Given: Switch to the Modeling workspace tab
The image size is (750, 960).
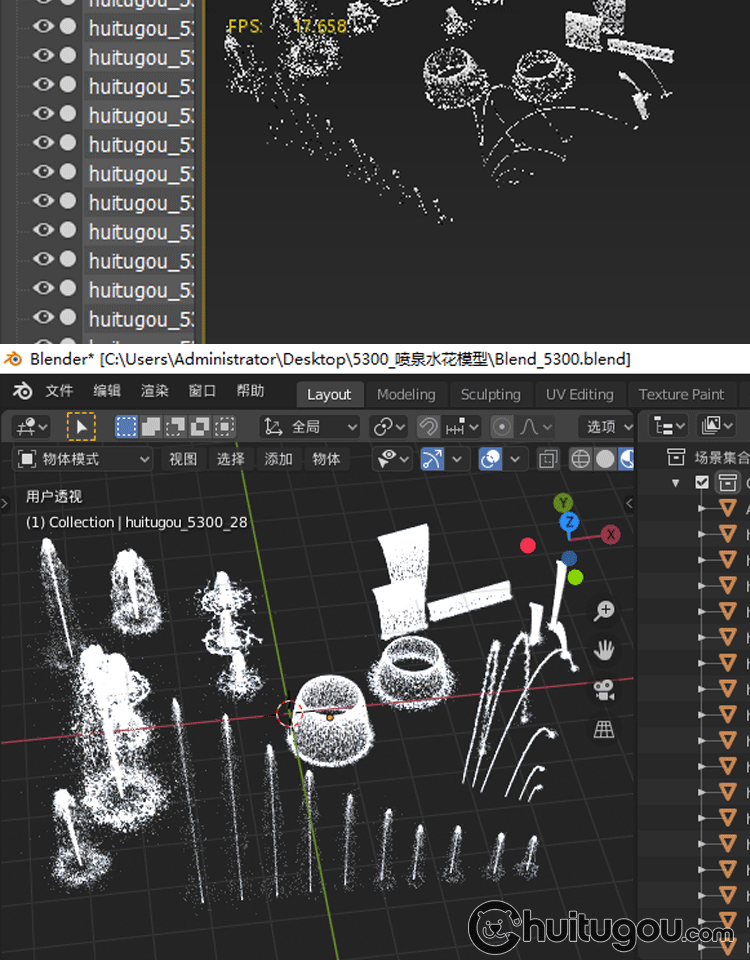Looking at the screenshot, I should coord(406,395).
